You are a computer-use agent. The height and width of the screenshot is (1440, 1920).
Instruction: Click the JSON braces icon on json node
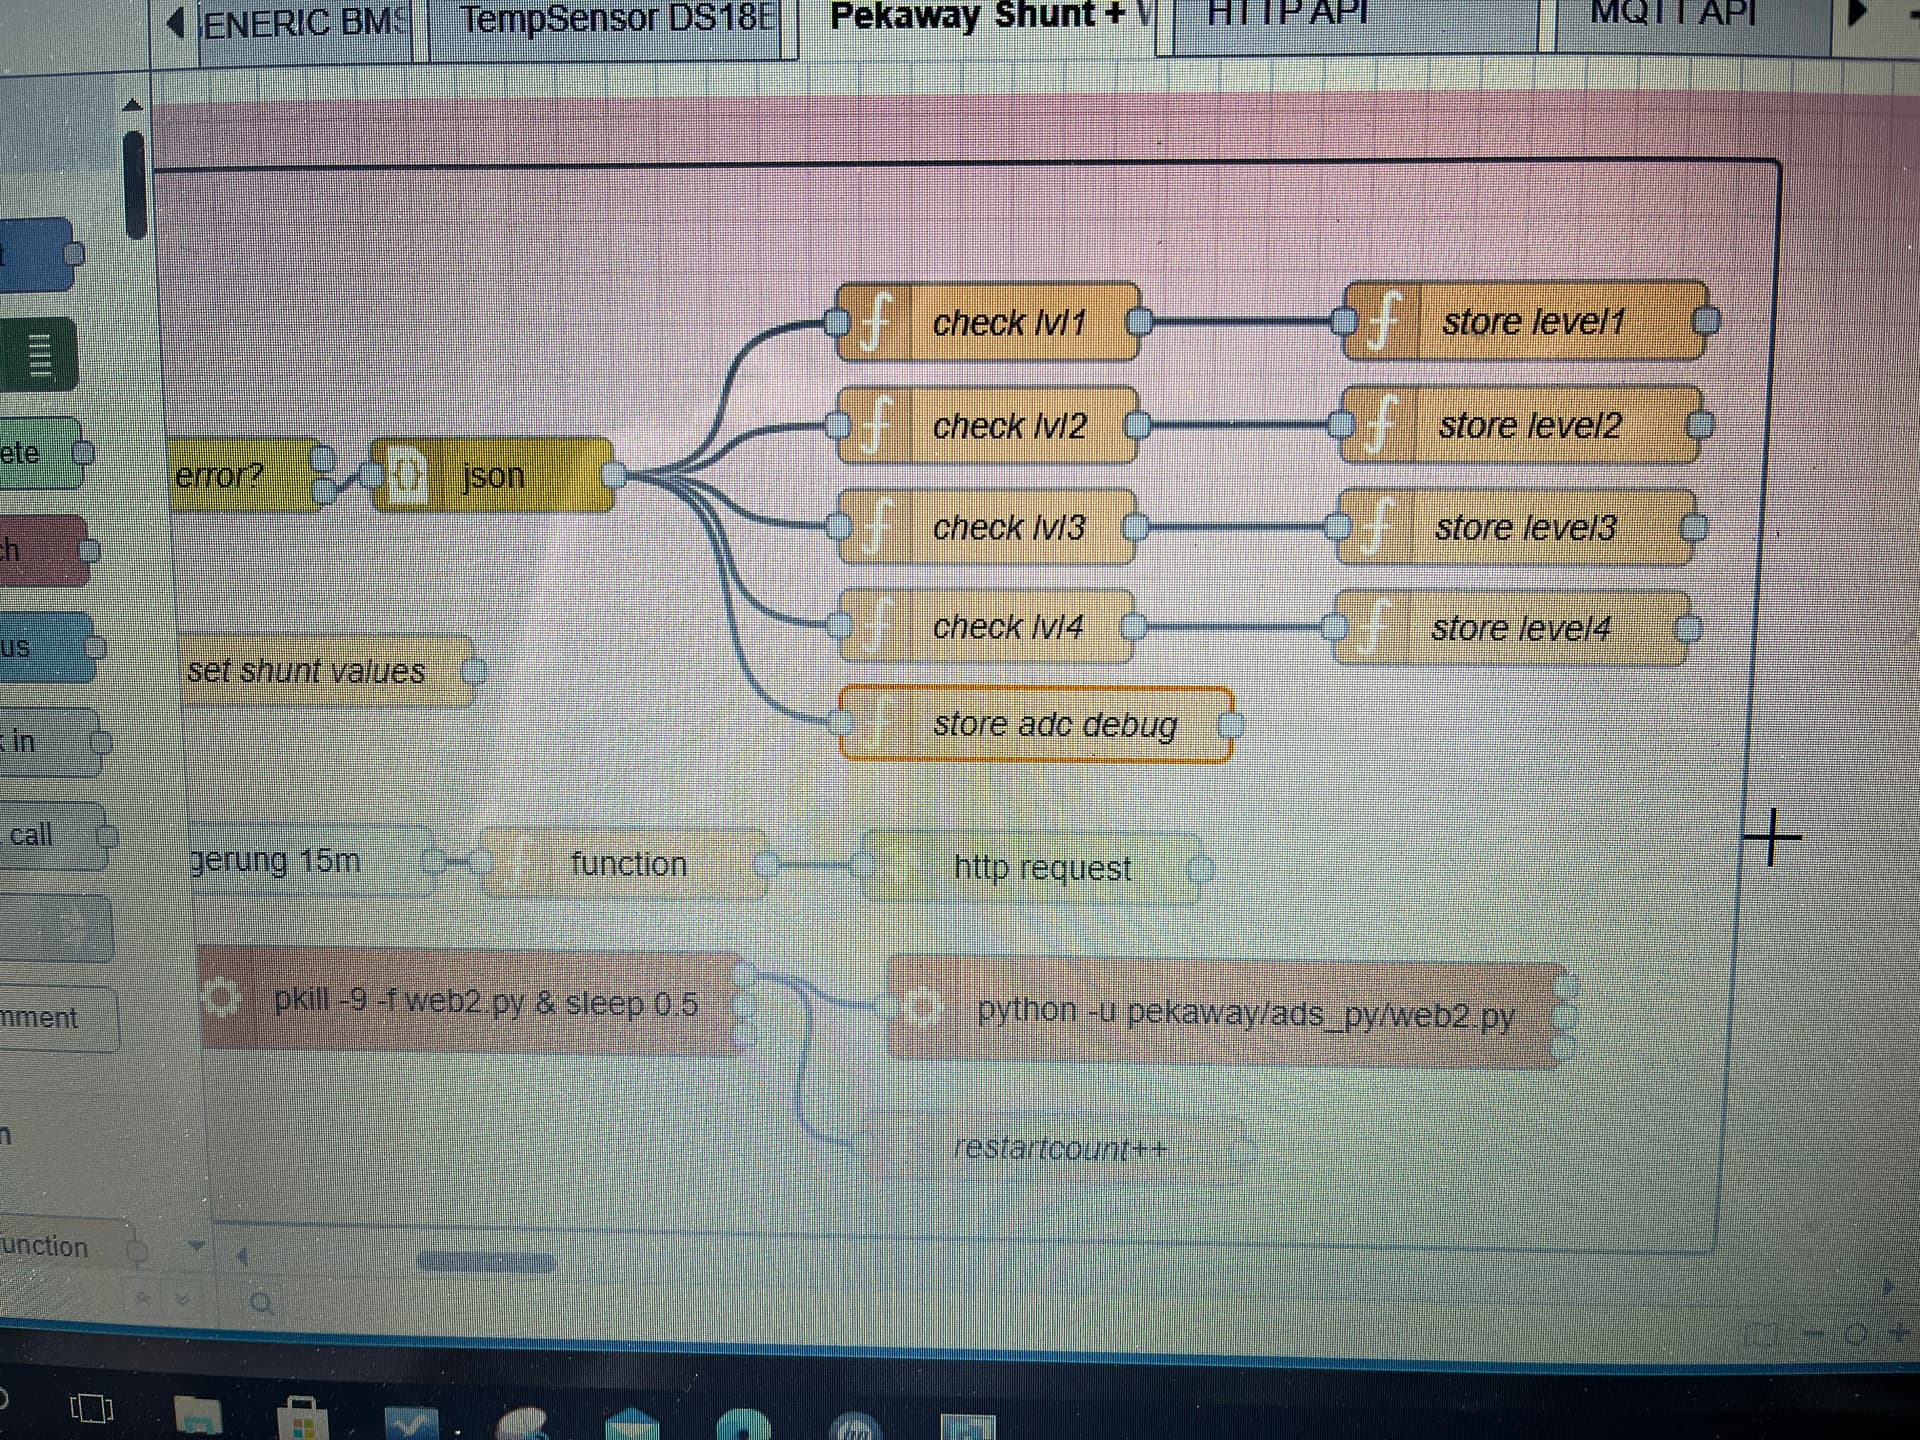[406, 475]
